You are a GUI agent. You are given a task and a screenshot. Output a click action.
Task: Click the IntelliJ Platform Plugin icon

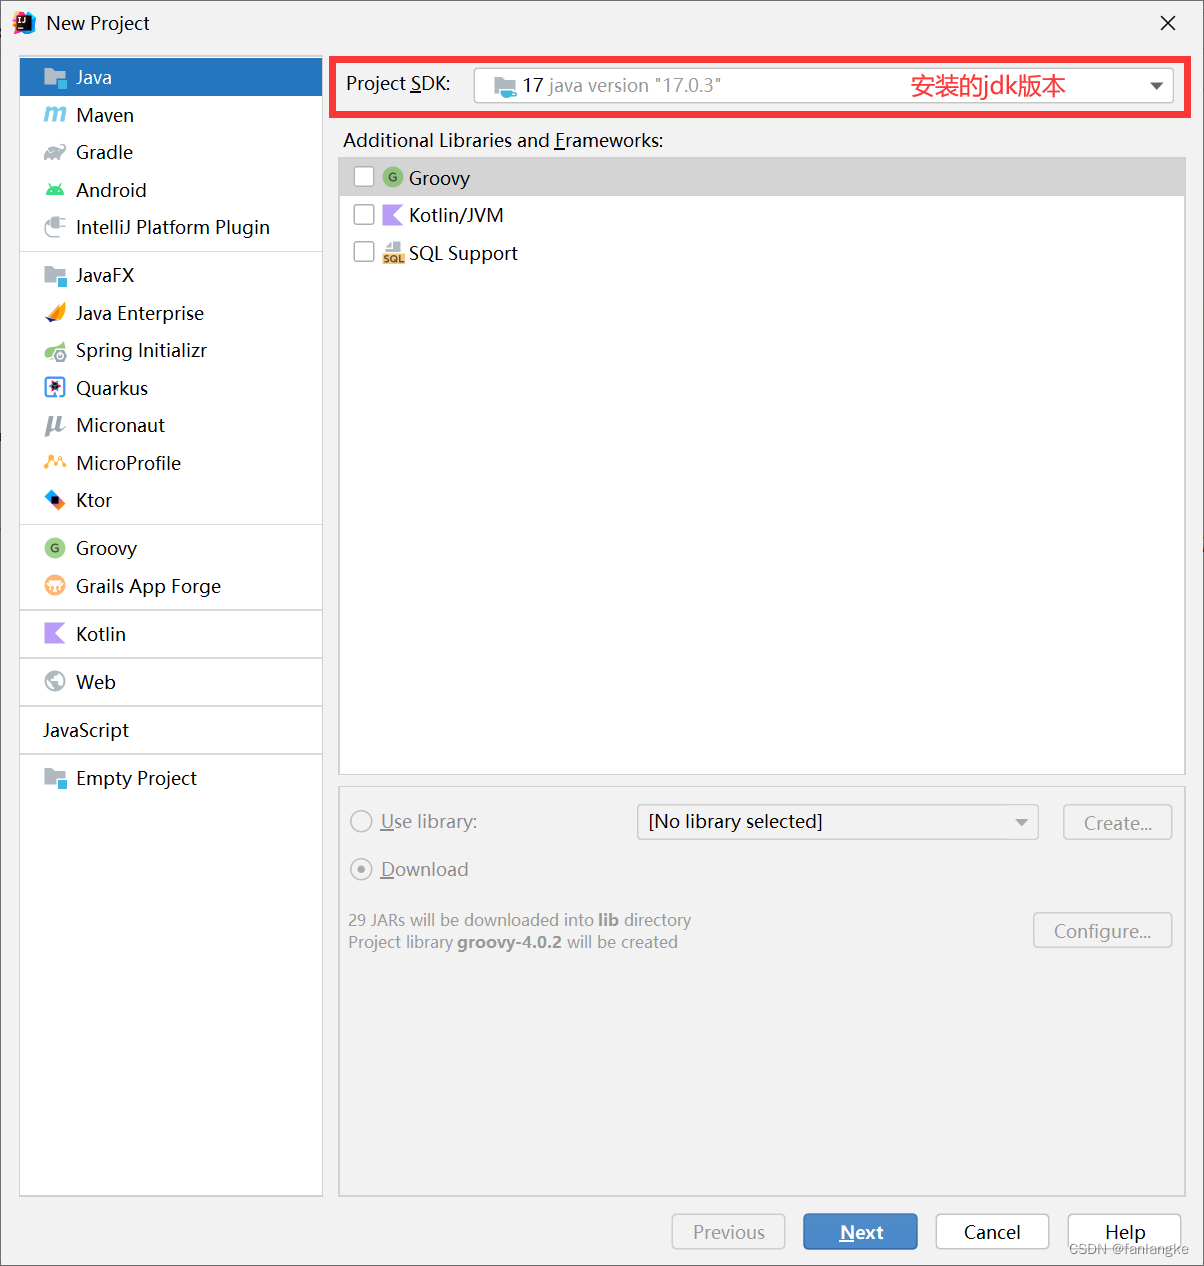pos(55,227)
